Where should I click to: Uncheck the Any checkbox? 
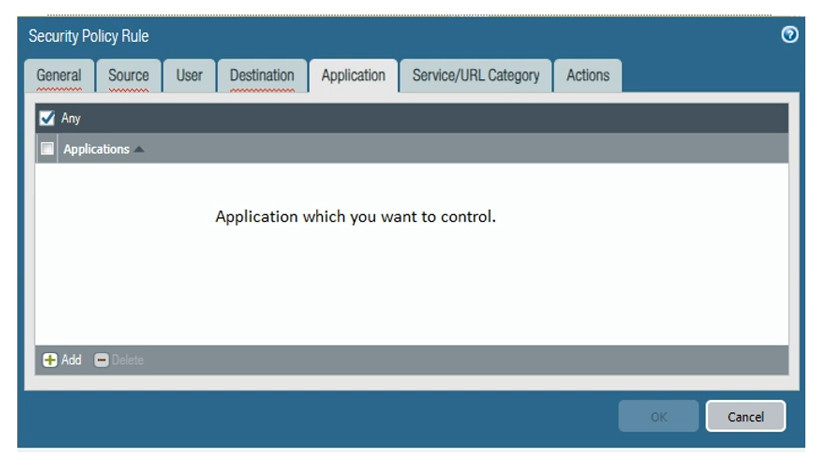(47, 118)
